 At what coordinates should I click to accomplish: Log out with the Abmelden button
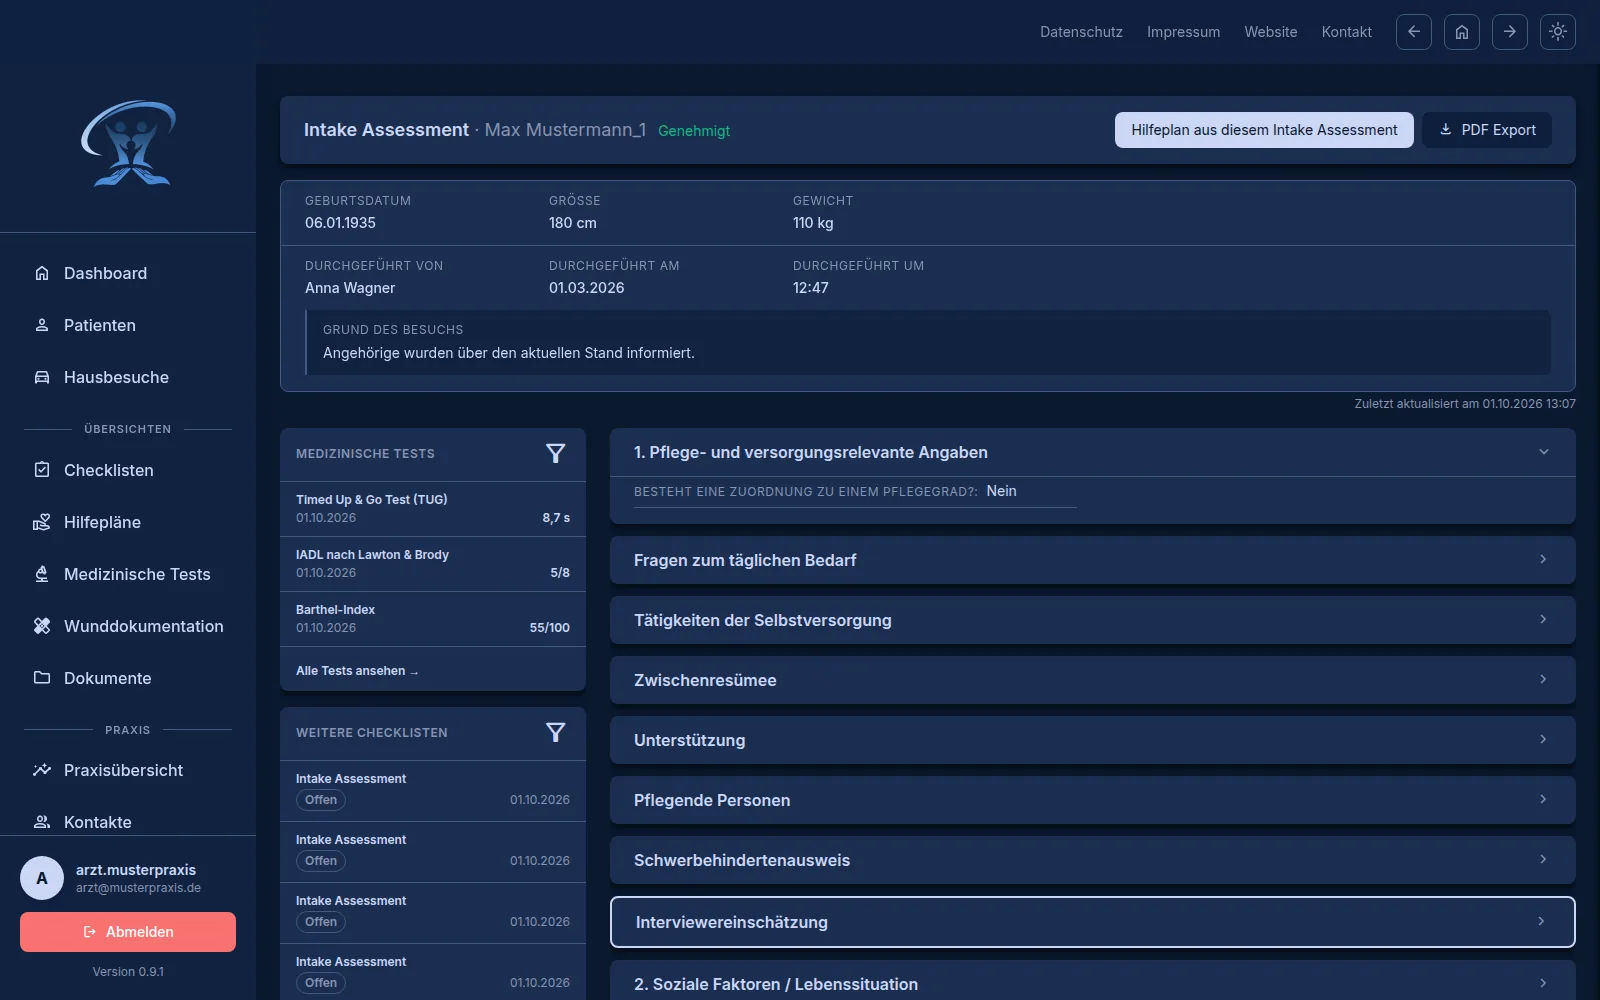pos(128,932)
